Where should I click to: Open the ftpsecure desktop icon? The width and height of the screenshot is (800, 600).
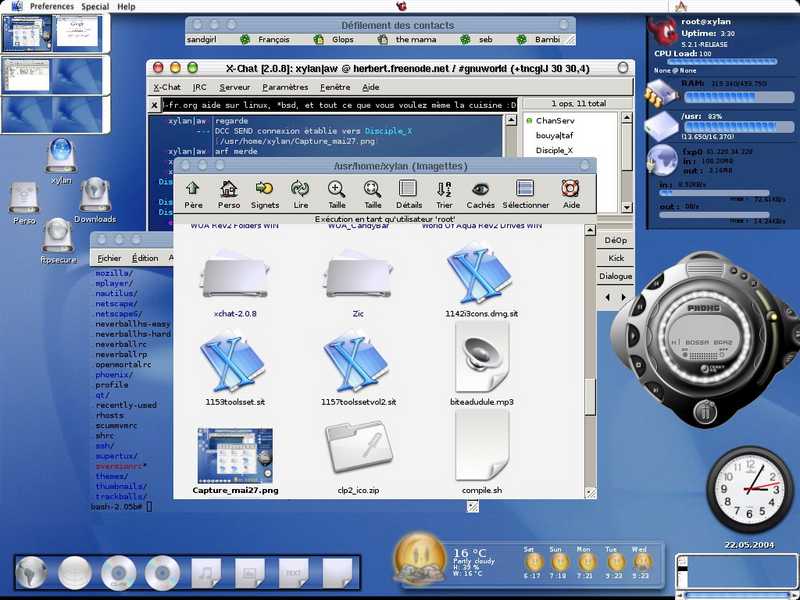click(58, 237)
